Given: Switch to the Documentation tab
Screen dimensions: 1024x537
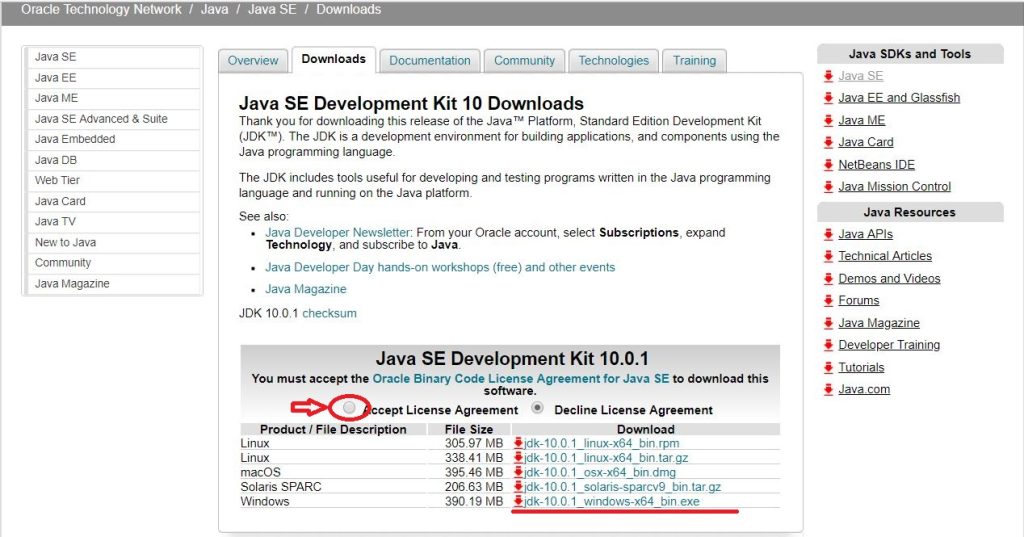Looking at the screenshot, I should pos(429,61).
